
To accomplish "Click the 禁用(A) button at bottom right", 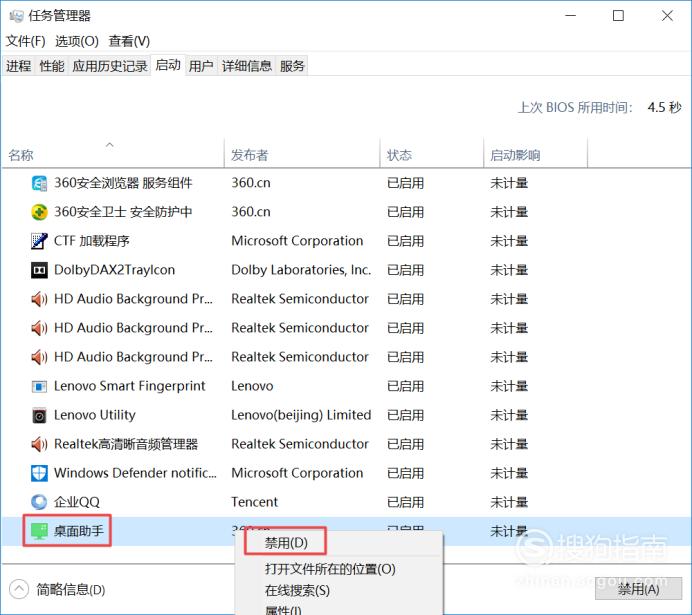I will click(638, 589).
